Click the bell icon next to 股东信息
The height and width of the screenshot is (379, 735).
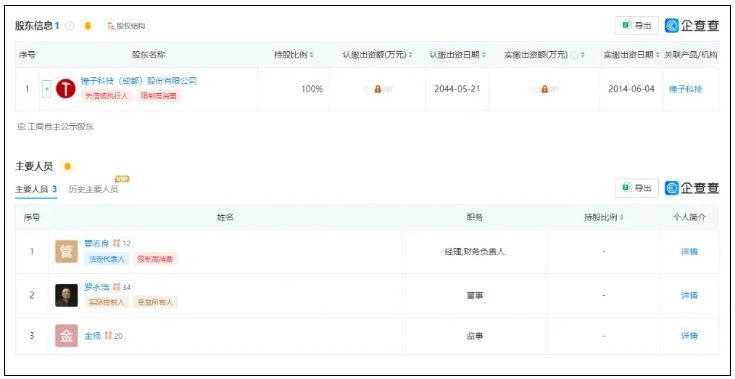pos(88,26)
